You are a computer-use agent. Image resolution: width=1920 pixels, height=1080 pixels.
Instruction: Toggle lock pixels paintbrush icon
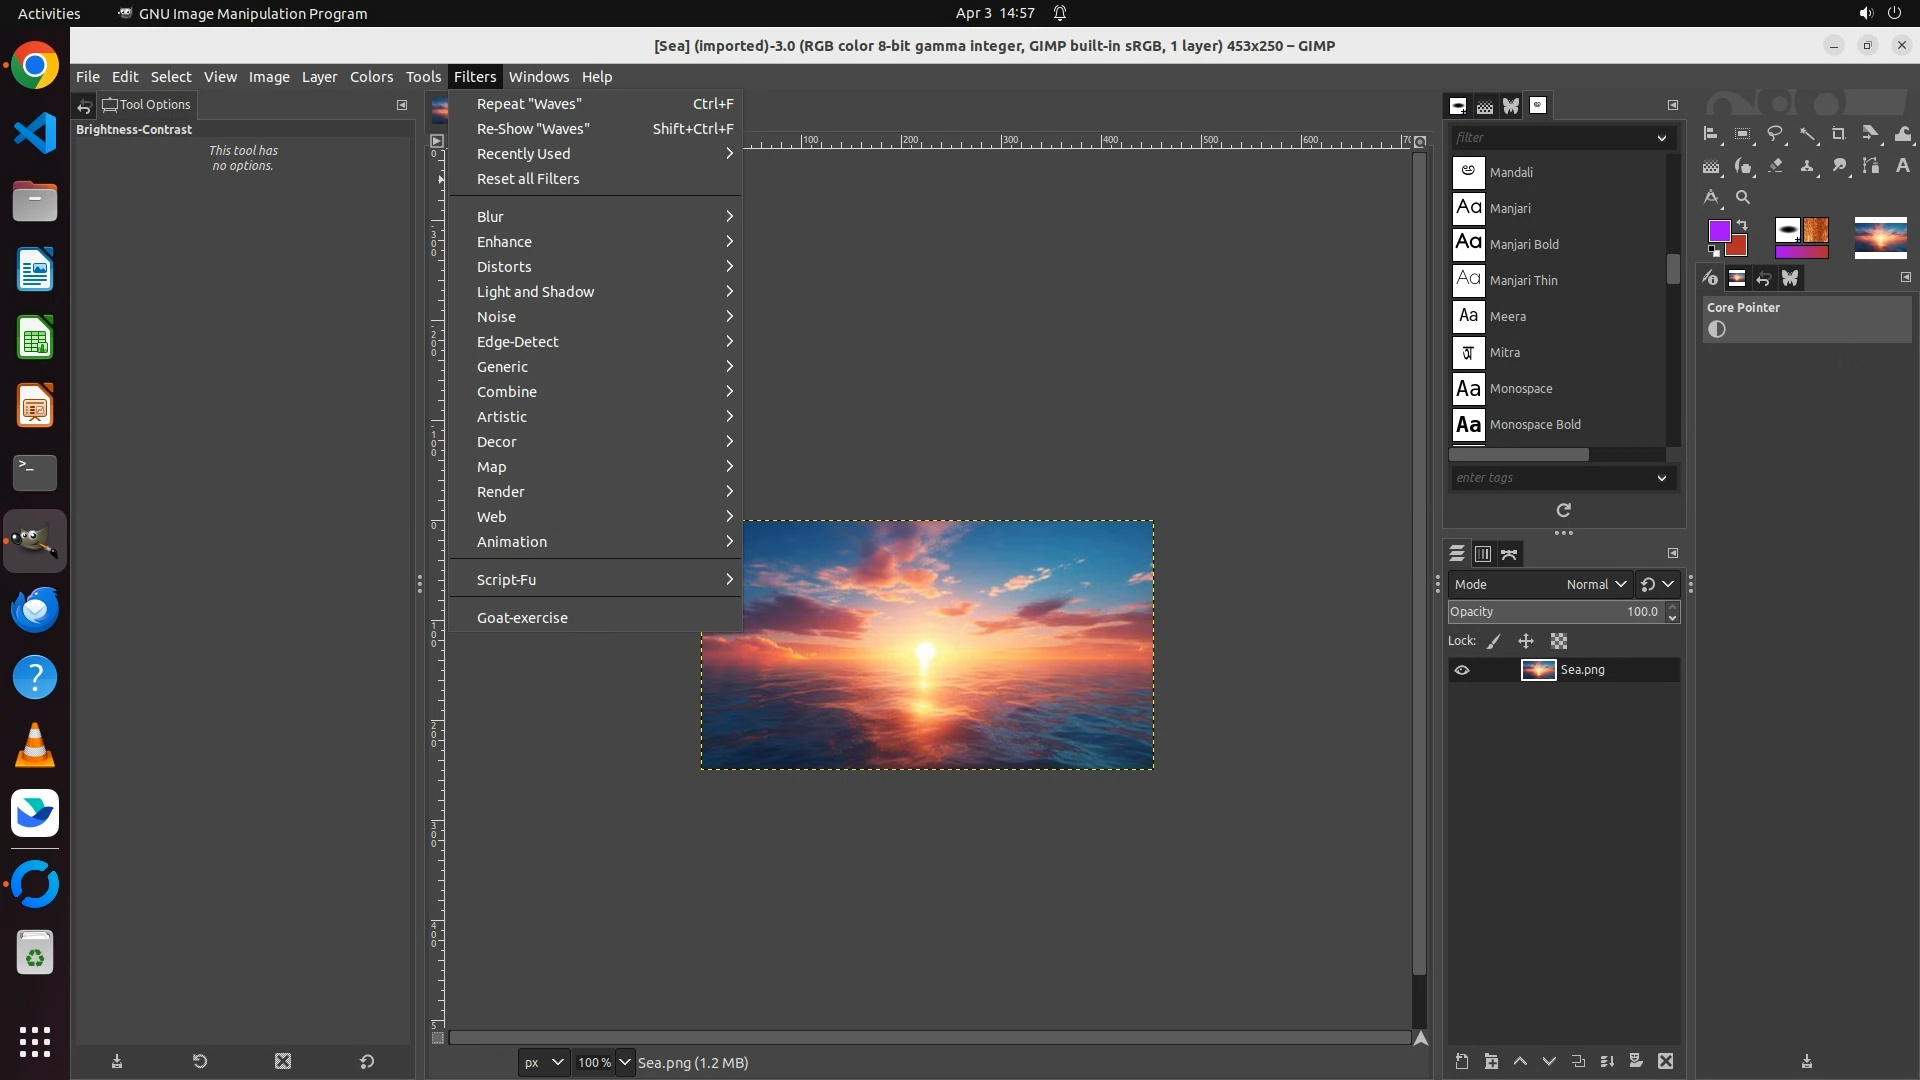tap(1494, 641)
